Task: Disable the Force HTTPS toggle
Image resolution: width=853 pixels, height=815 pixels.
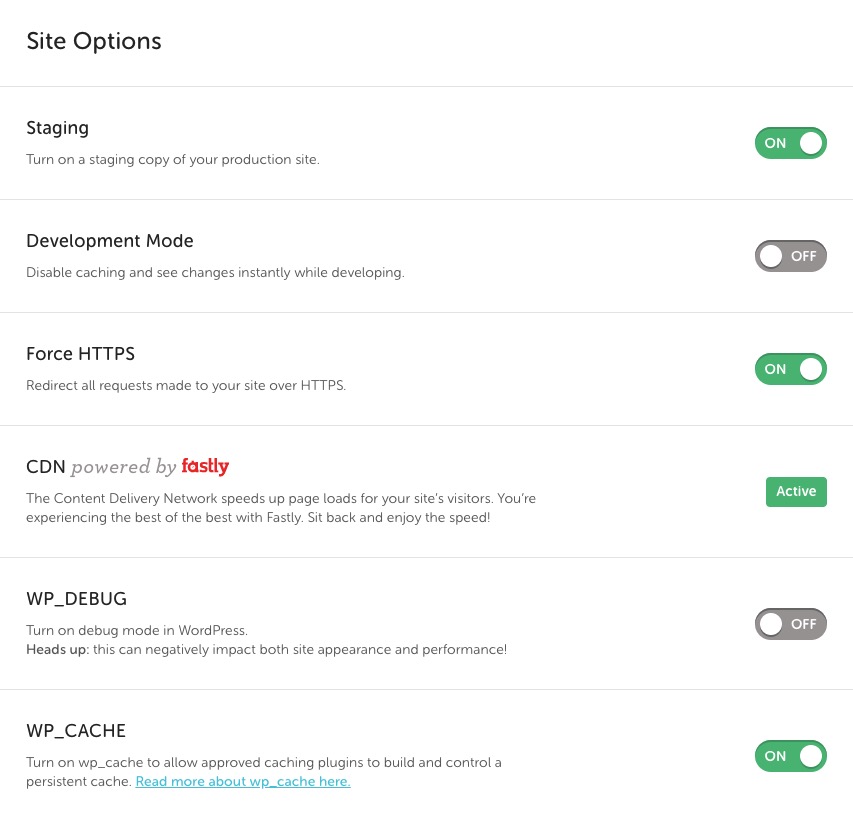Action: coord(790,369)
